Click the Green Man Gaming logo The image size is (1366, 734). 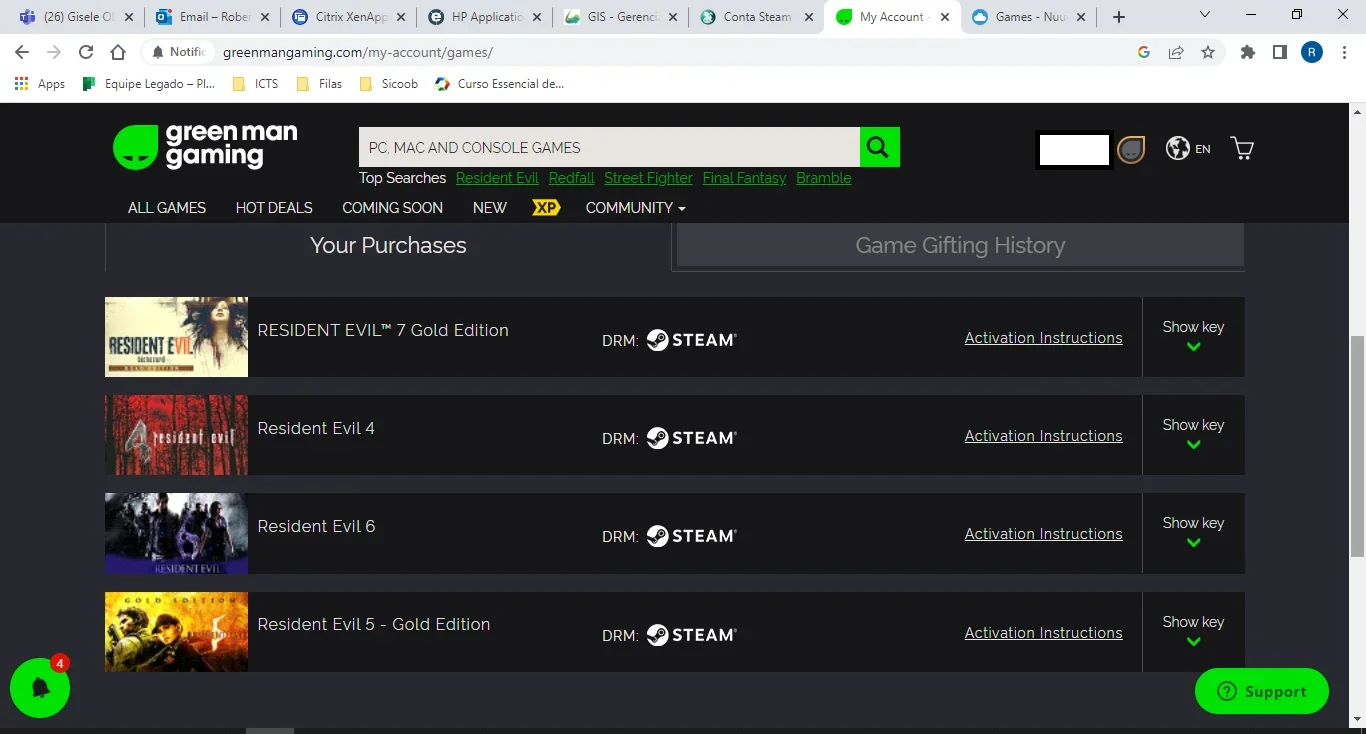[x=205, y=147]
